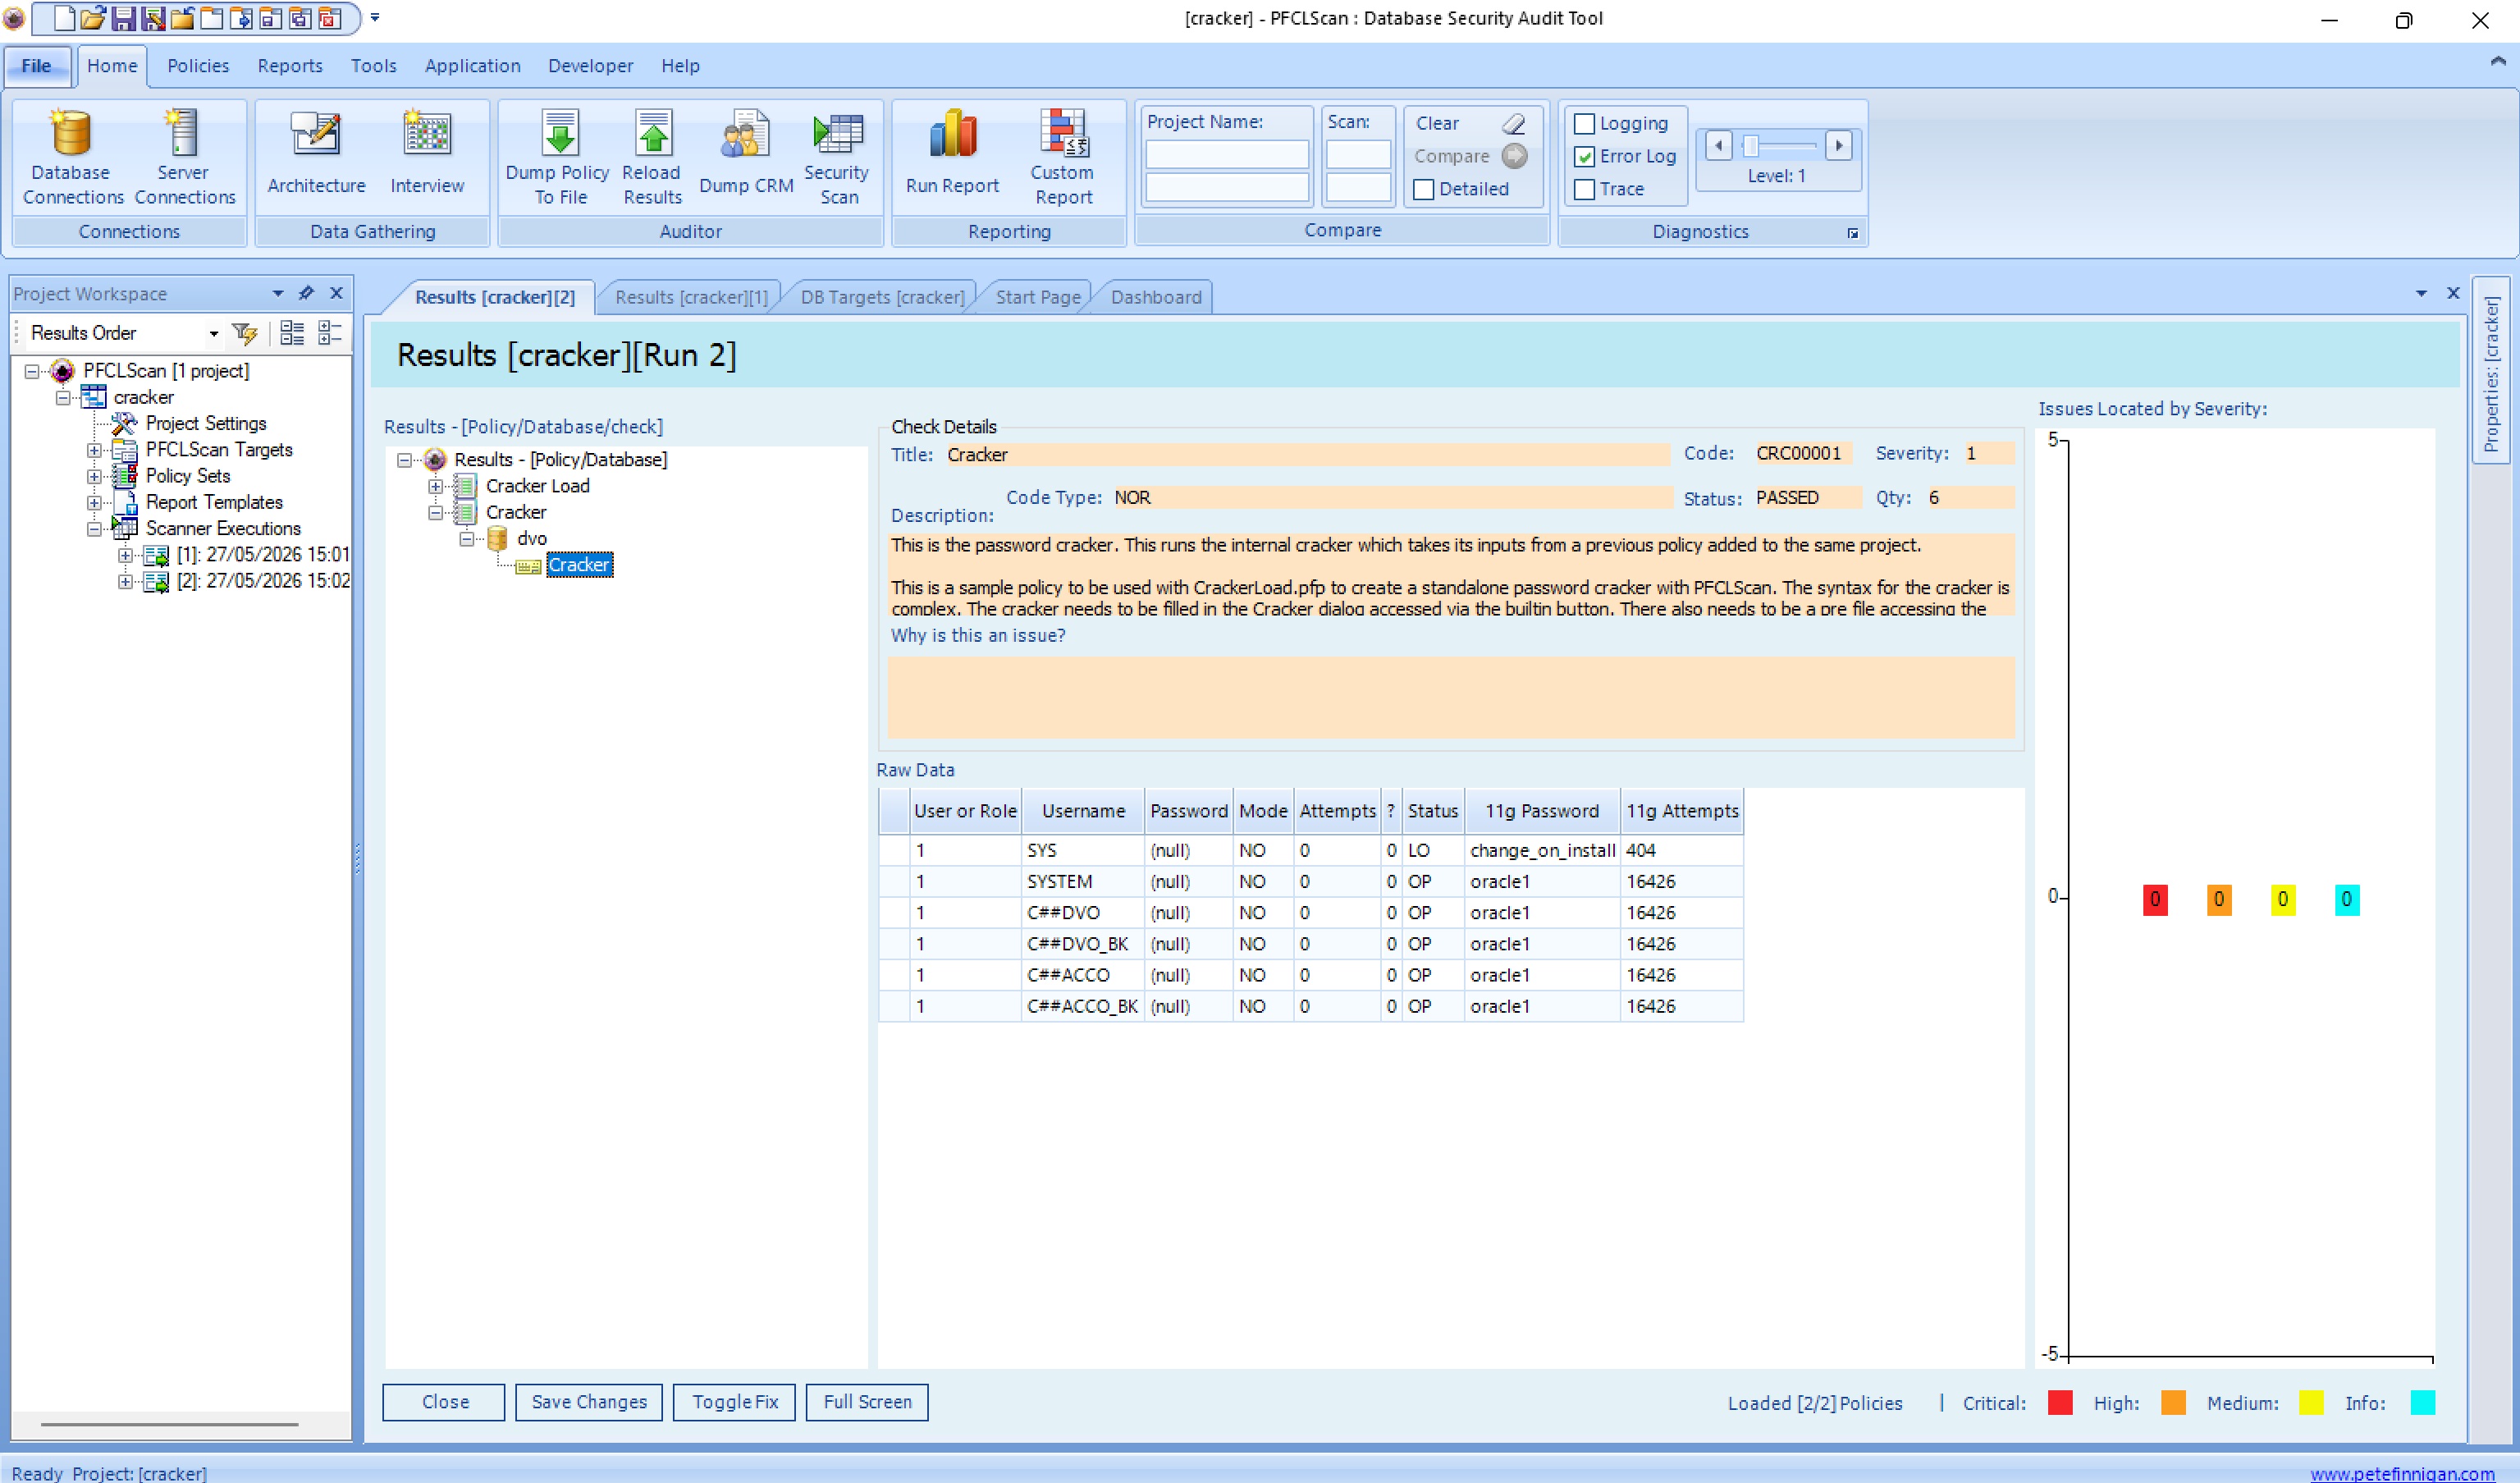Start a Security Scan
The image size is (2520, 1483).
[x=837, y=157]
